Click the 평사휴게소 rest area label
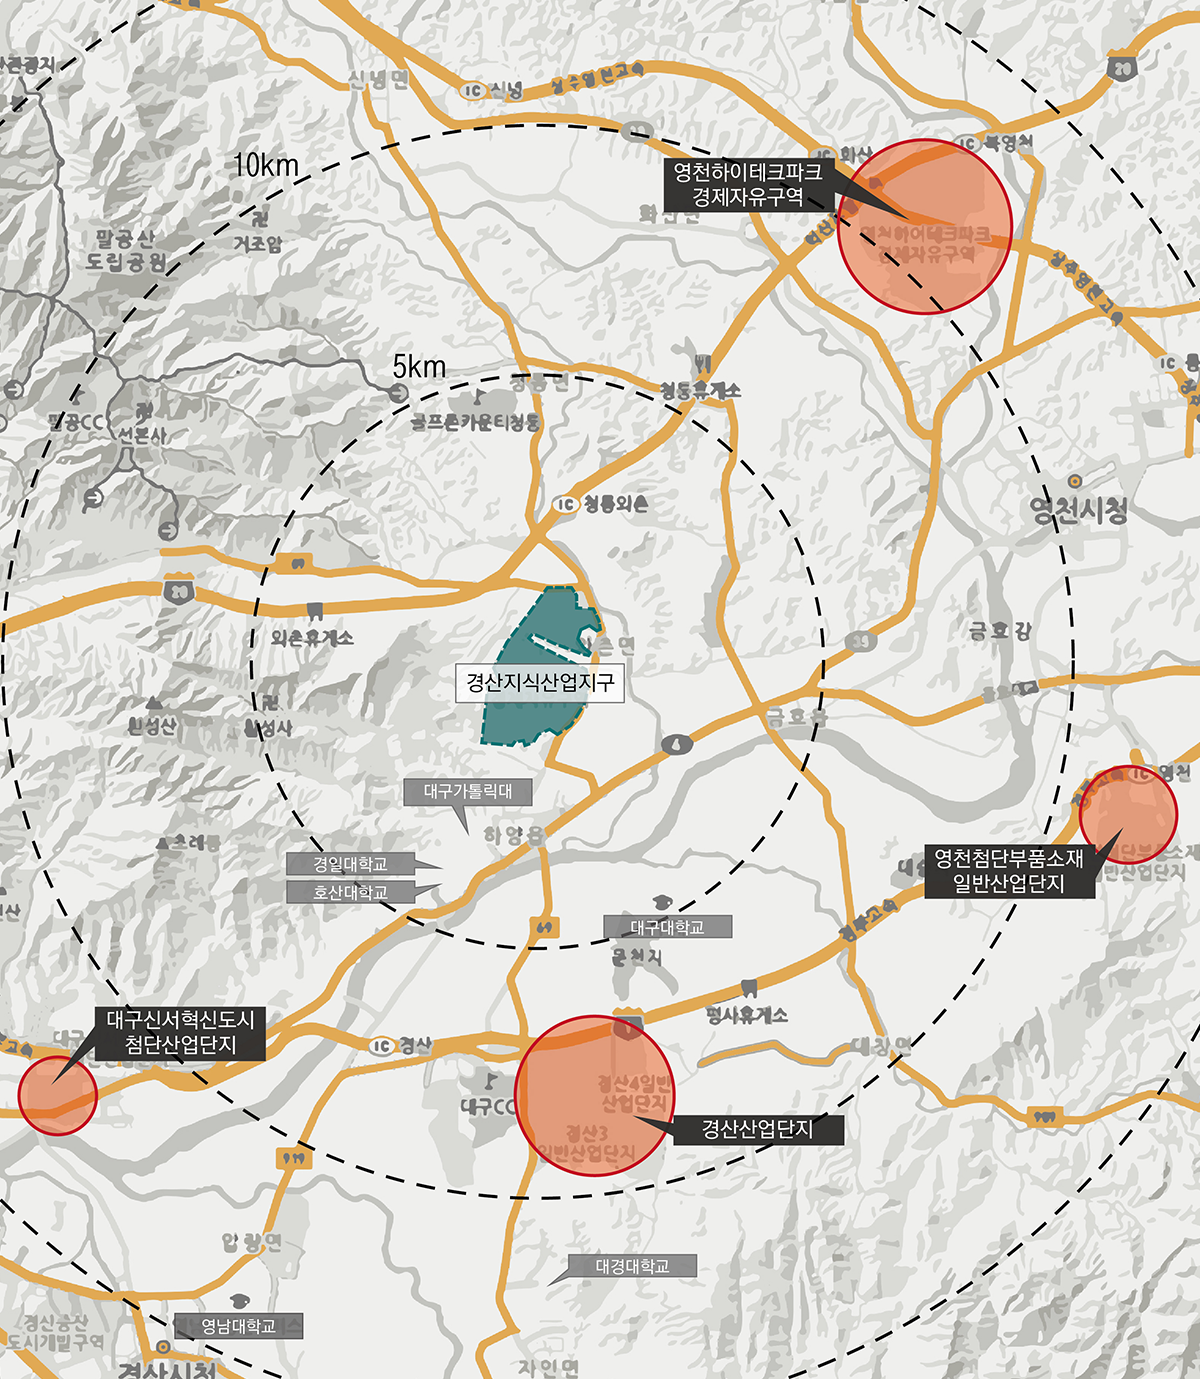1200x1379 pixels. tap(747, 1015)
